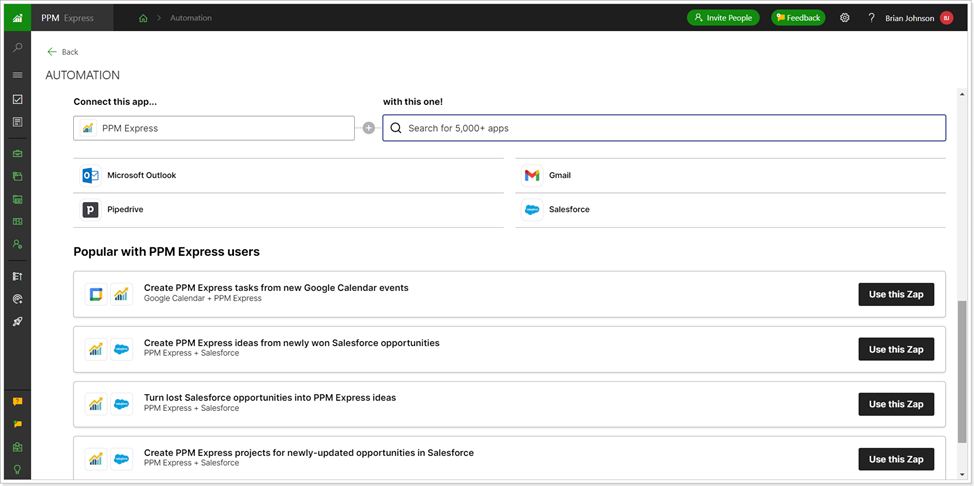Use the Google Calendar events Zap

point(896,295)
